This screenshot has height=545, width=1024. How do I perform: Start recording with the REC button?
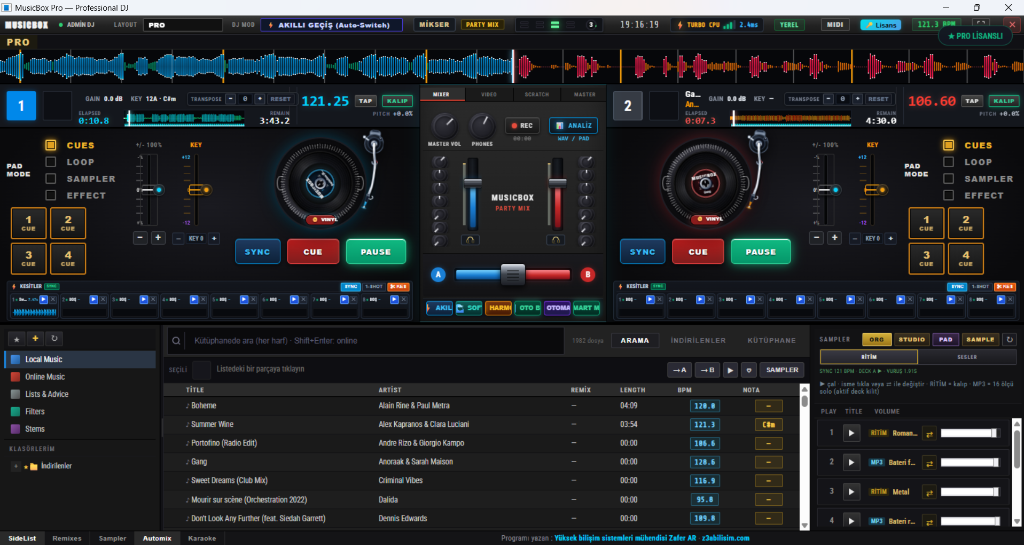click(522, 125)
